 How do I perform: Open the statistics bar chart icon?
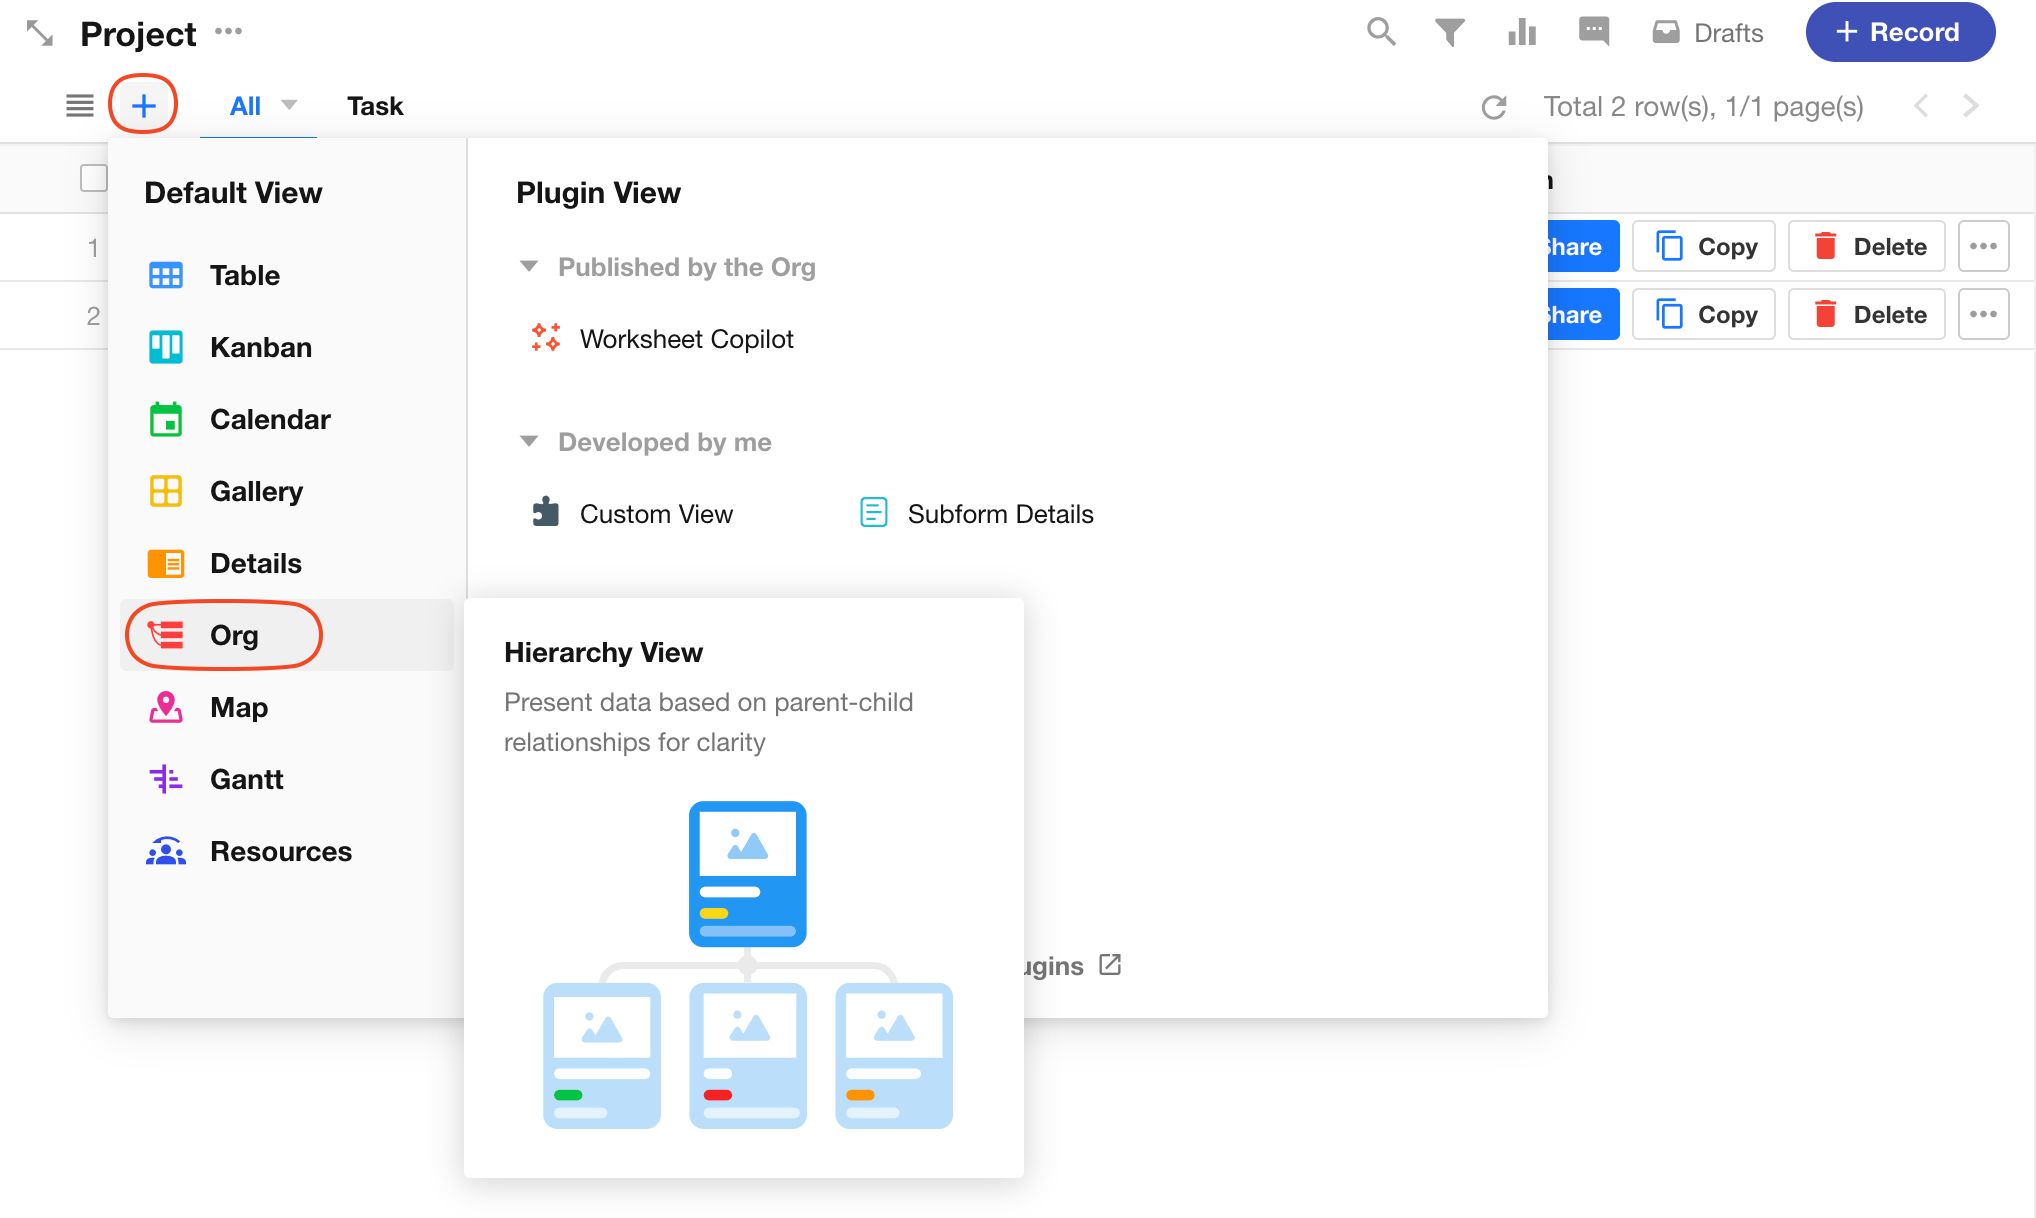point(1521,32)
